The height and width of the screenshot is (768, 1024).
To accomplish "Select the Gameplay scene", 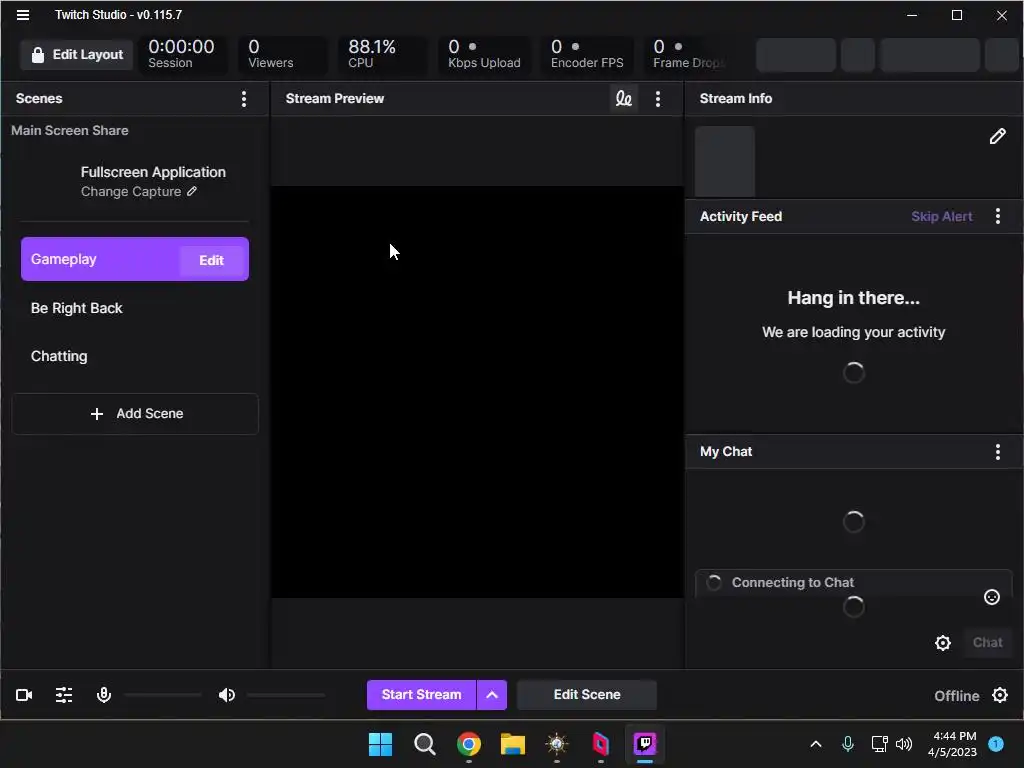I will click(135, 259).
